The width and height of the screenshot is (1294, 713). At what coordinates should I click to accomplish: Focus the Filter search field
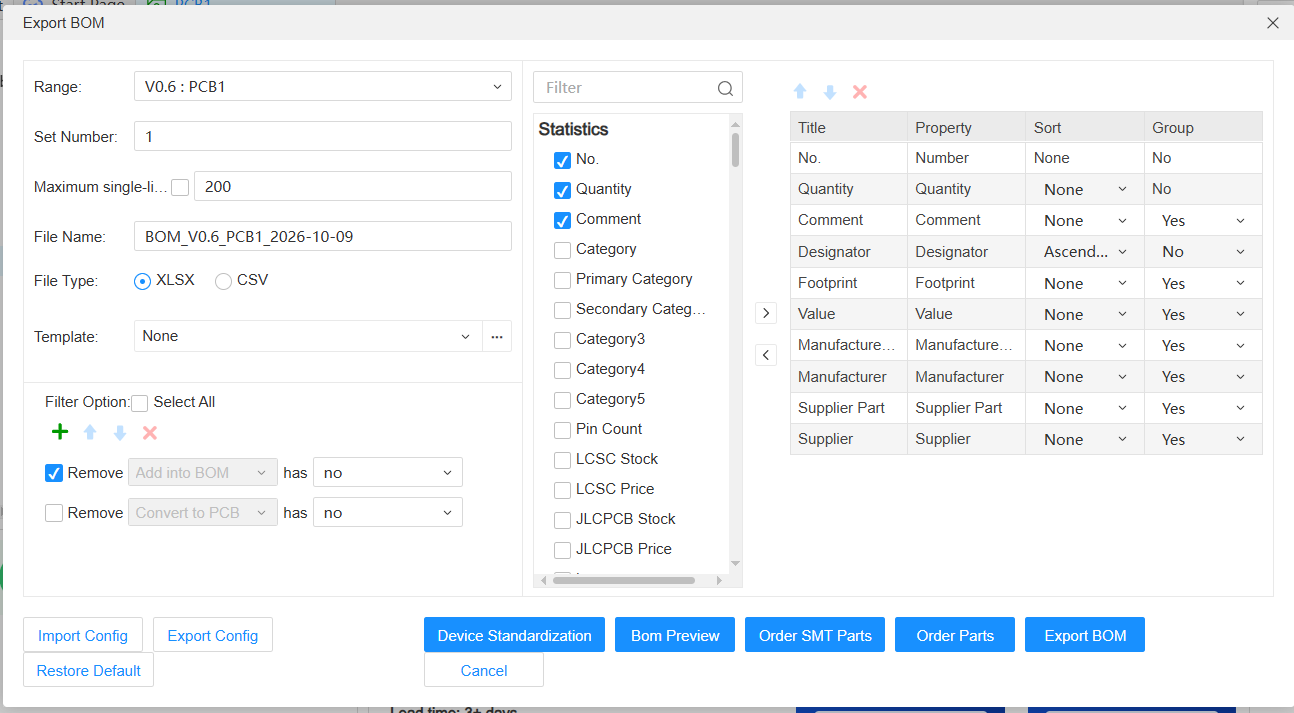point(626,87)
